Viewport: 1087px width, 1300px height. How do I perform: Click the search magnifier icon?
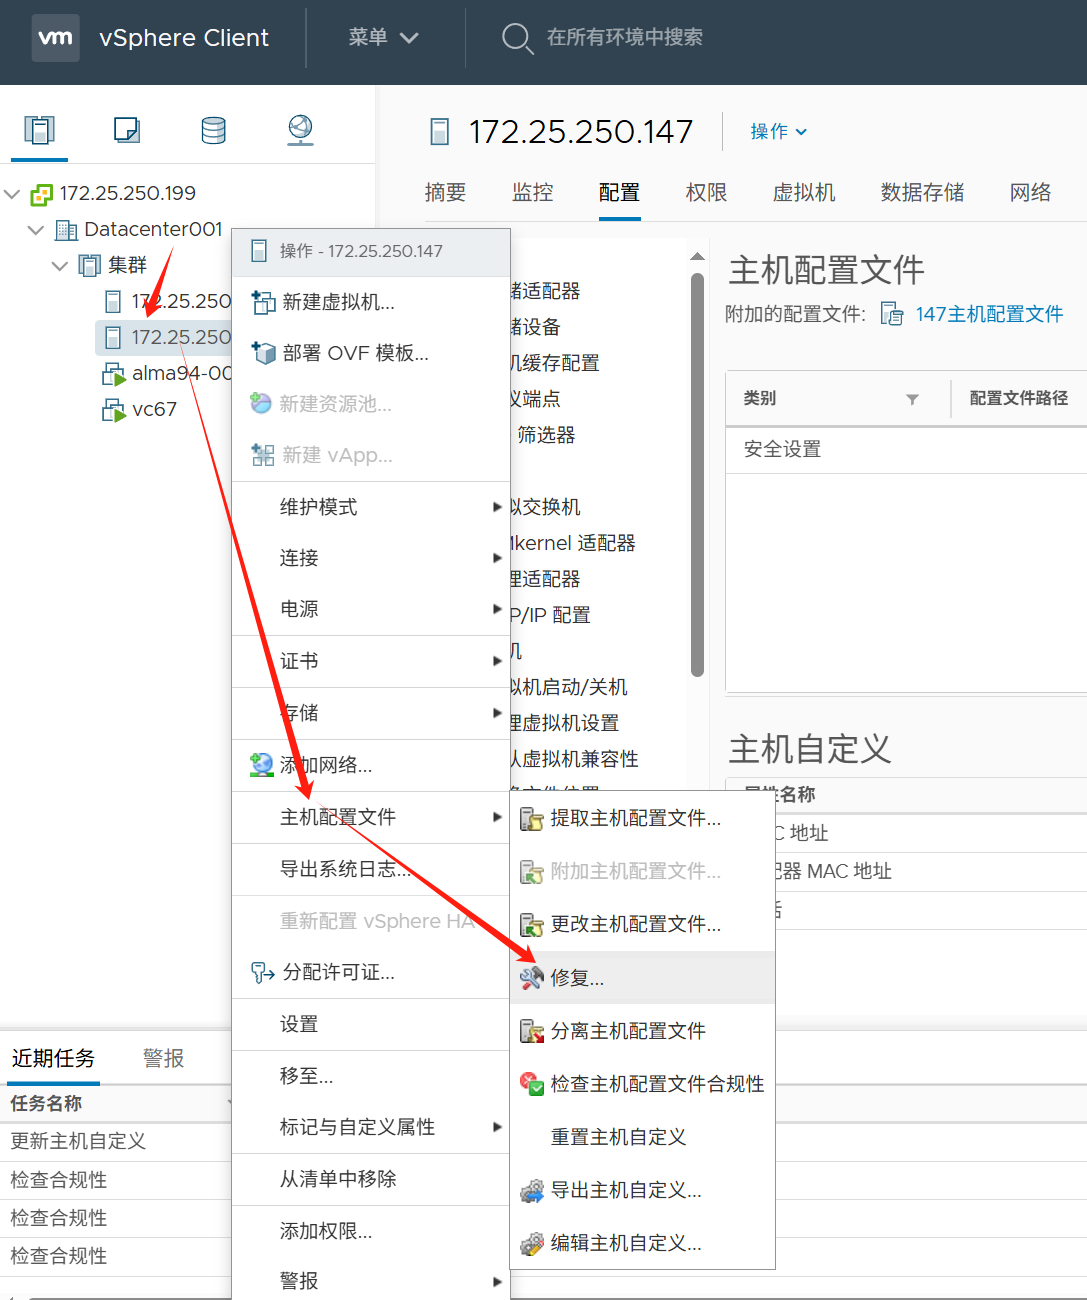click(x=517, y=38)
